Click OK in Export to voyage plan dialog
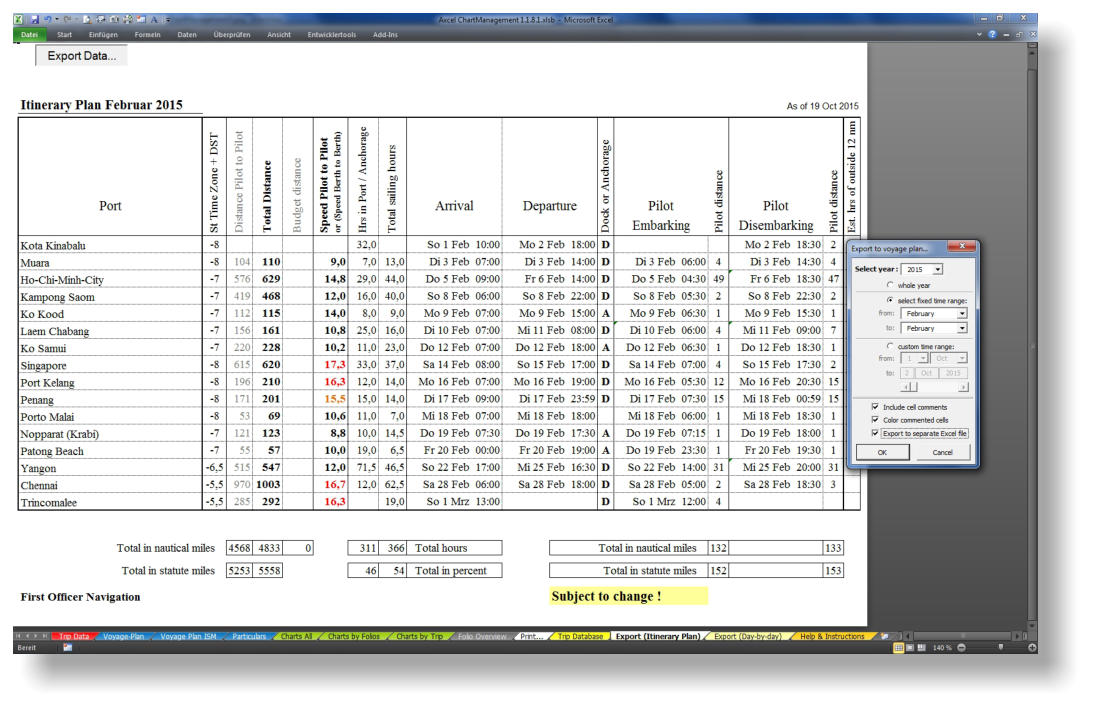 pos(881,453)
